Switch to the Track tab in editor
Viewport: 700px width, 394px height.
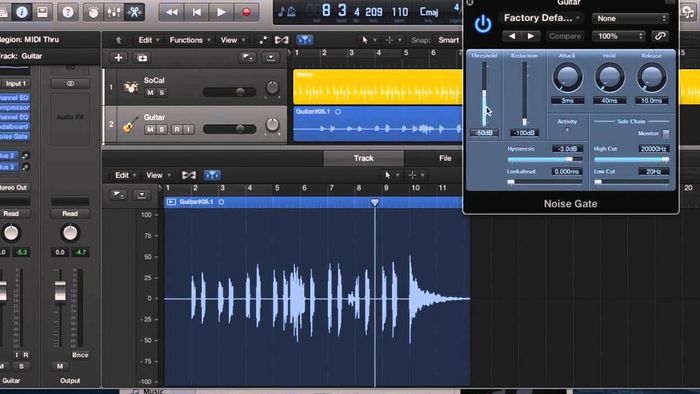pos(363,158)
